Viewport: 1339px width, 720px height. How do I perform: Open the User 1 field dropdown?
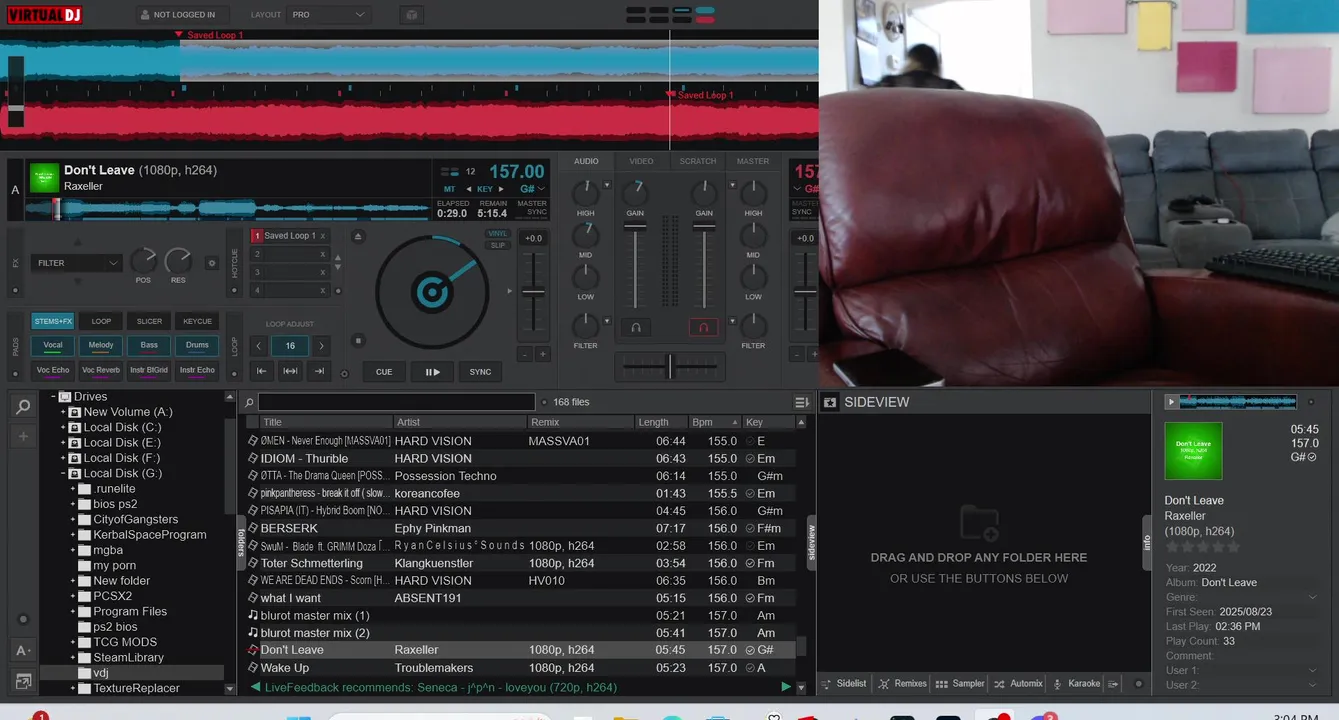click(x=1313, y=670)
